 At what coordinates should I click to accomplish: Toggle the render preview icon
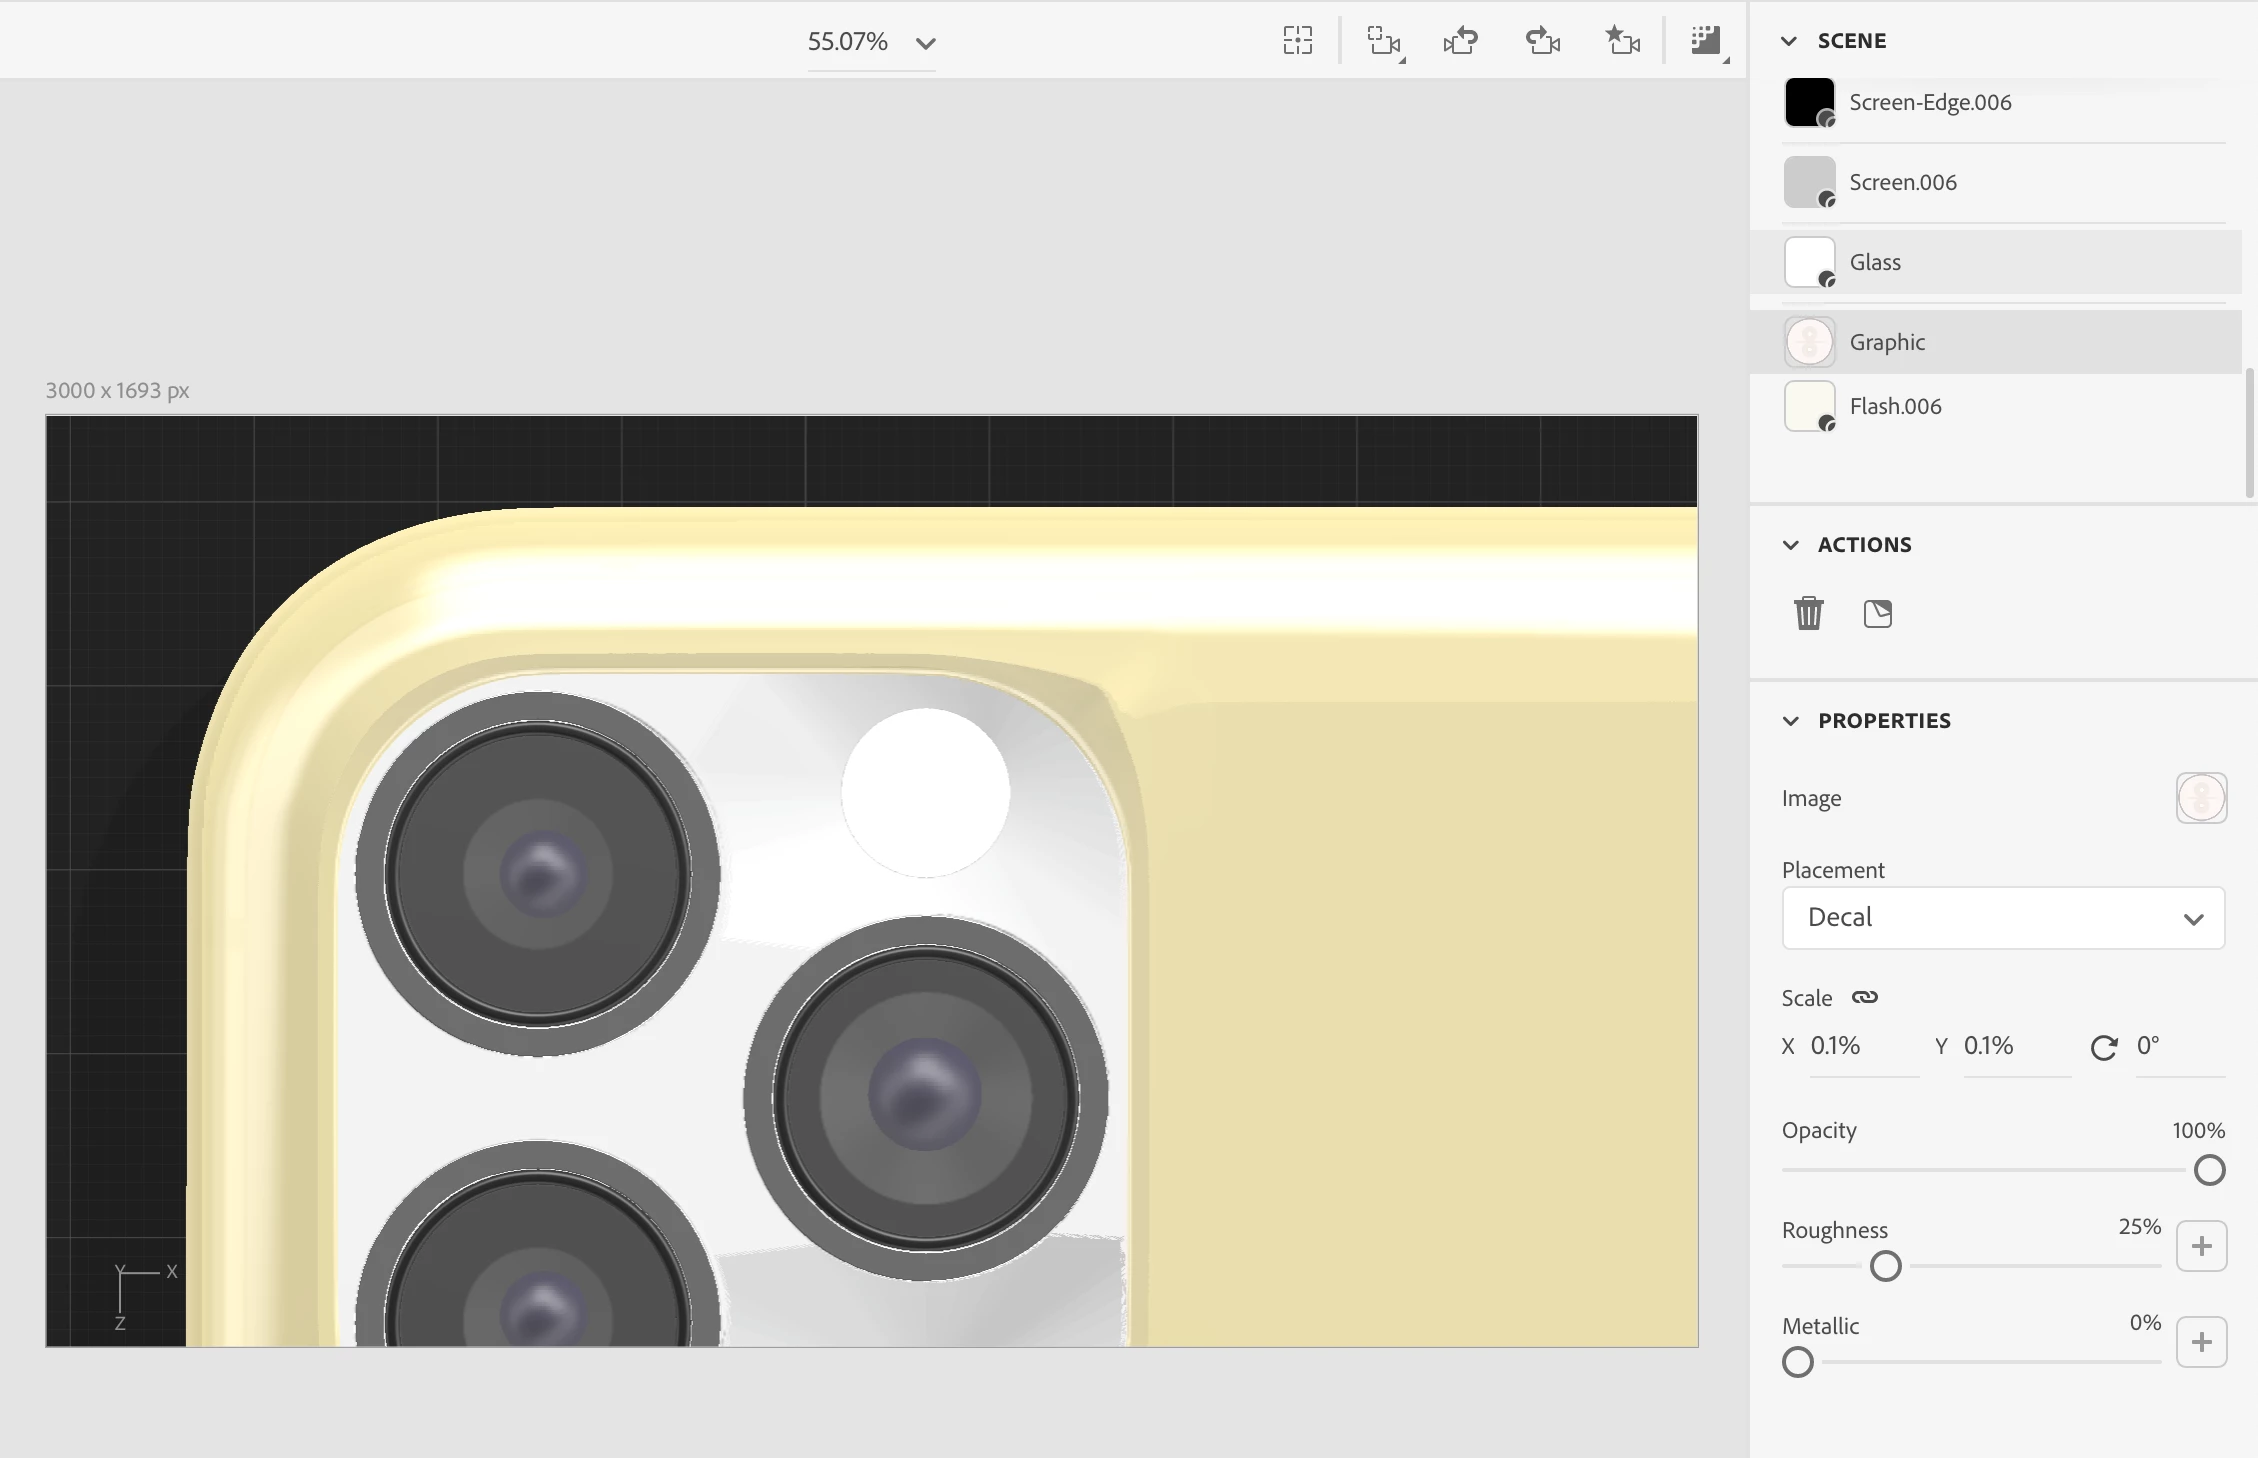click(1706, 41)
